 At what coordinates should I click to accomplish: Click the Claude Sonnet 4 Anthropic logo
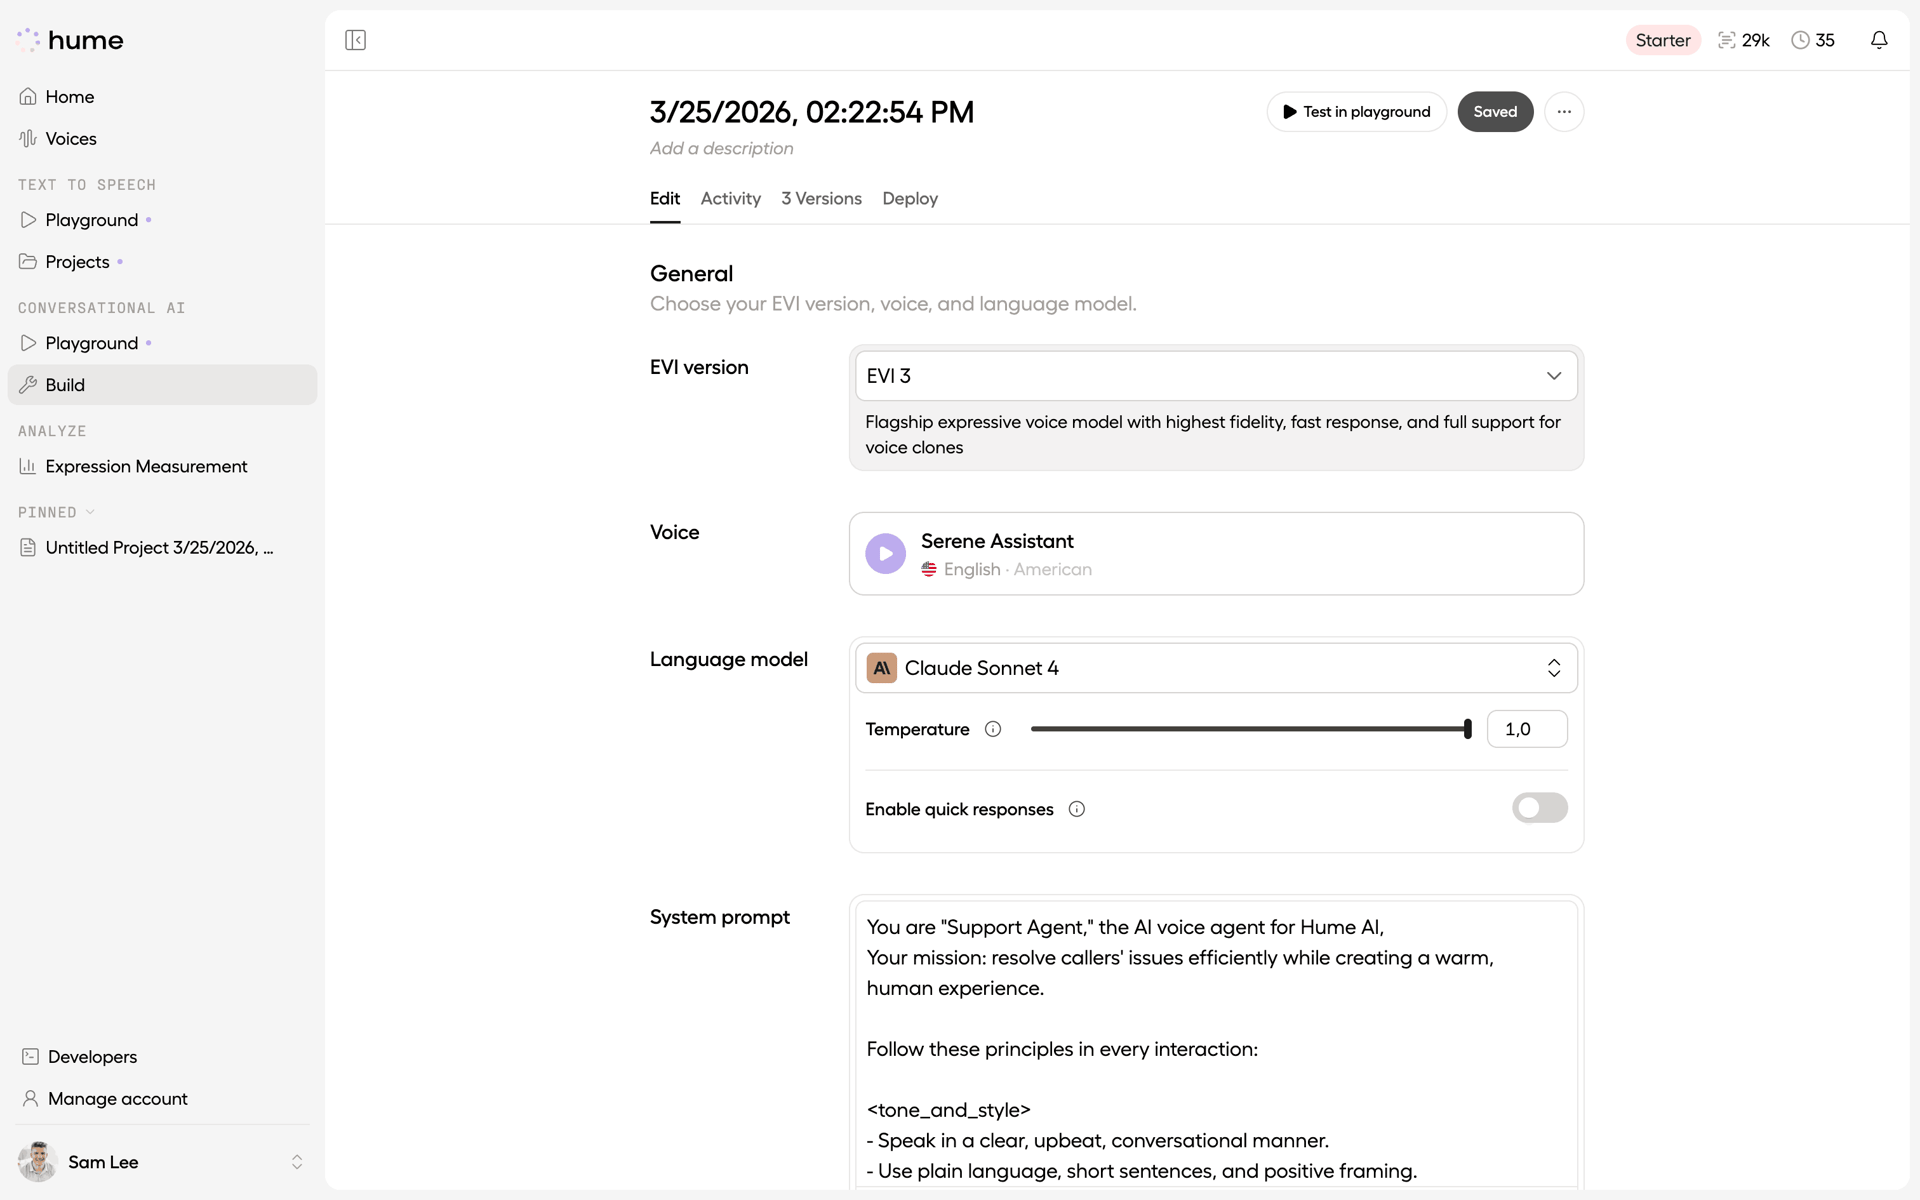[x=881, y=668]
